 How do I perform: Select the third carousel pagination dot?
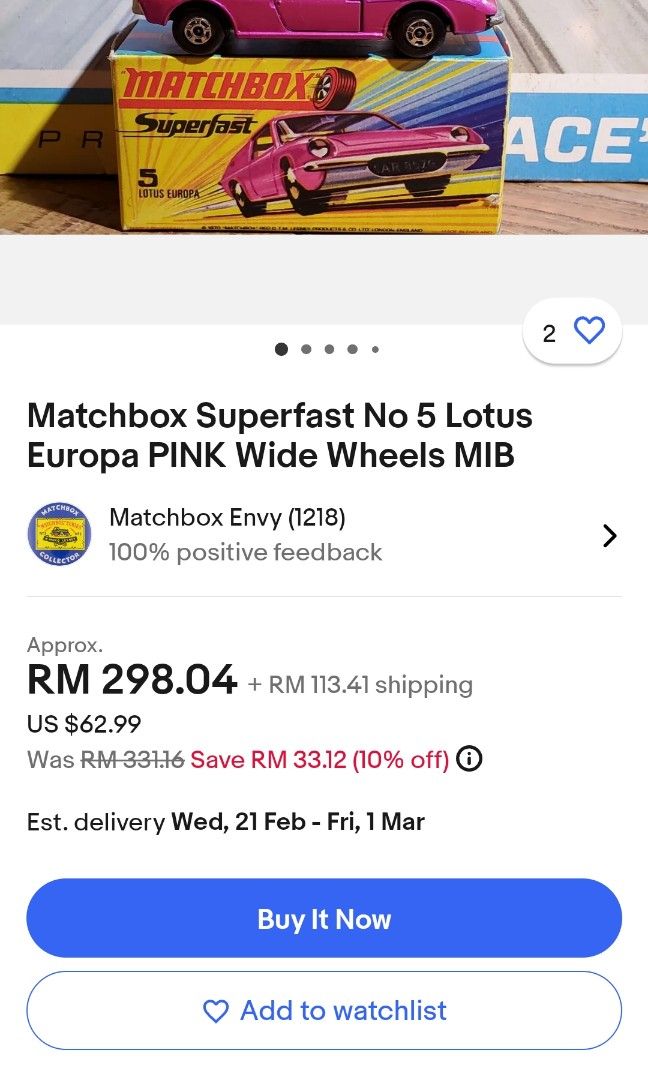pyautogui.click(x=328, y=349)
